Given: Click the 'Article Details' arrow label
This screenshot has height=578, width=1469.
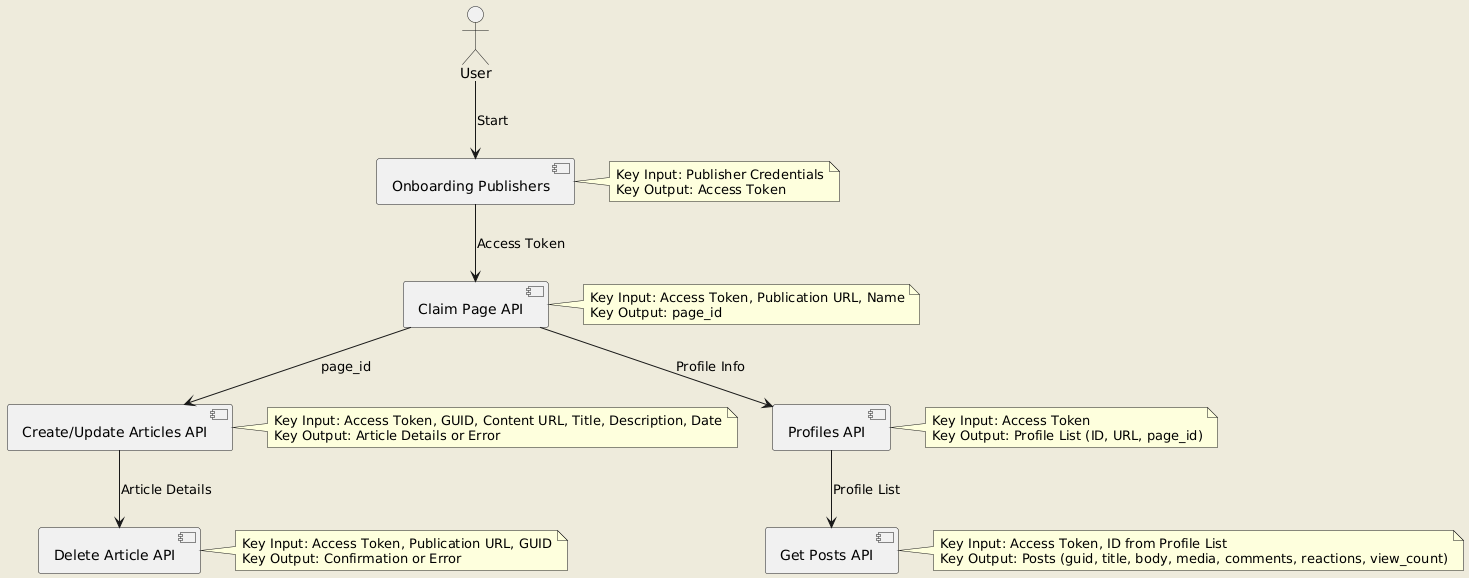Looking at the screenshot, I should pos(166,490).
